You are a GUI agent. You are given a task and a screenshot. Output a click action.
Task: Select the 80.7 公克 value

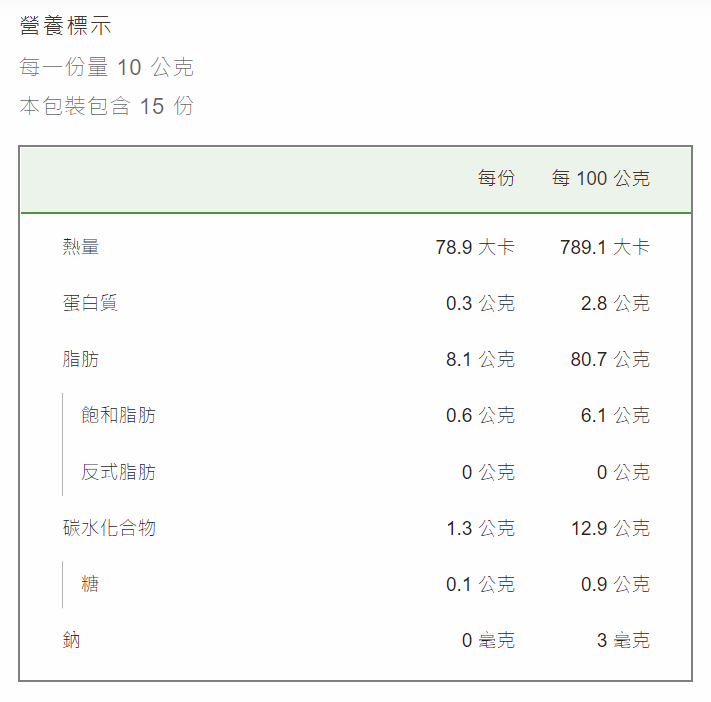(610, 359)
